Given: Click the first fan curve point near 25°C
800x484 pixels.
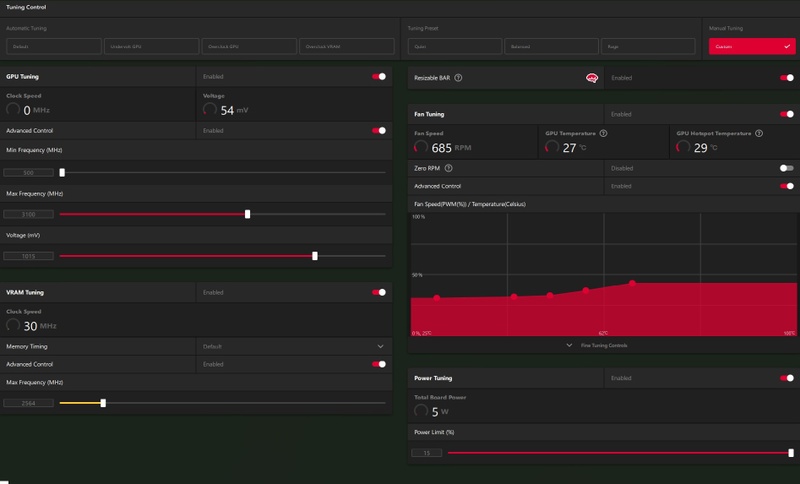Looking at the screenshot, I should pos(437,298).
